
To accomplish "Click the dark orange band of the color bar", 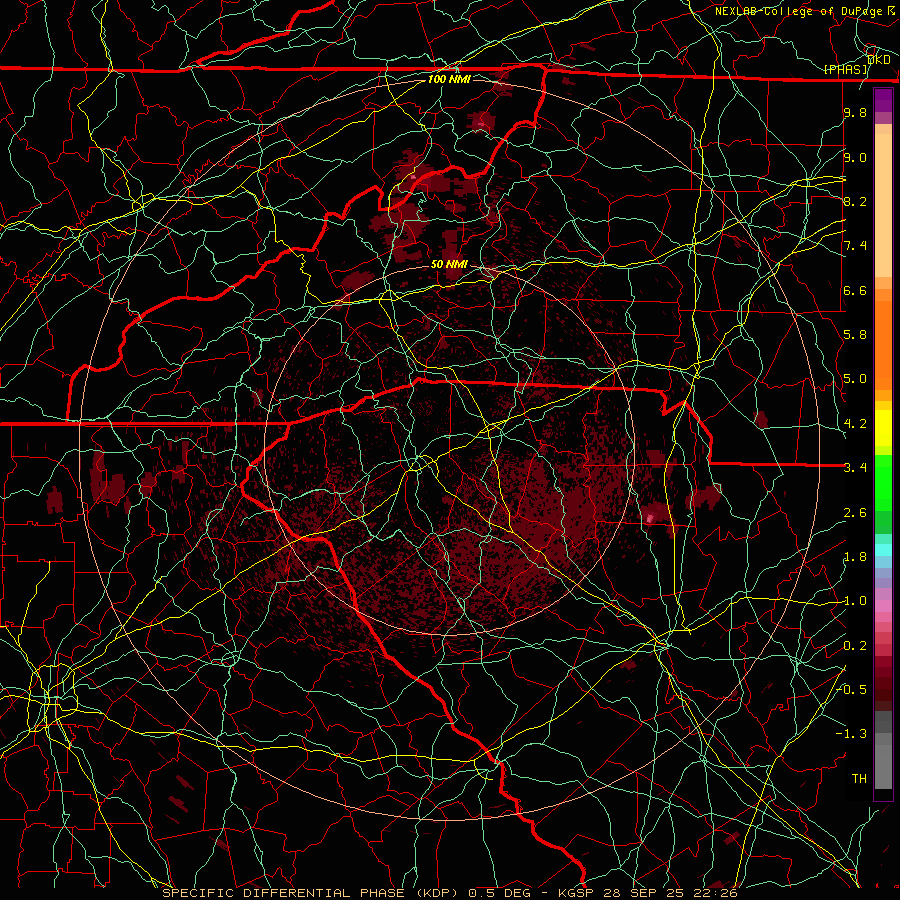I will tap(883, 344).
